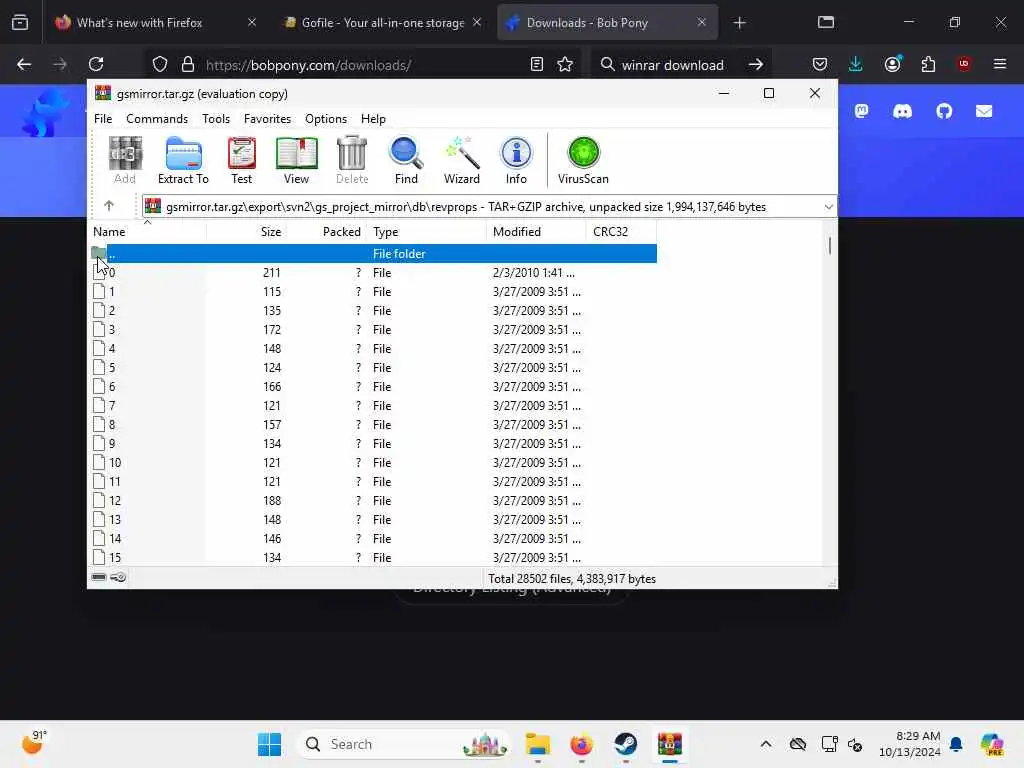Open Mastodon link on Bob Pony page
This screenshot has width=1024, height=768.
pyautogui.click(x=861, y=111)
